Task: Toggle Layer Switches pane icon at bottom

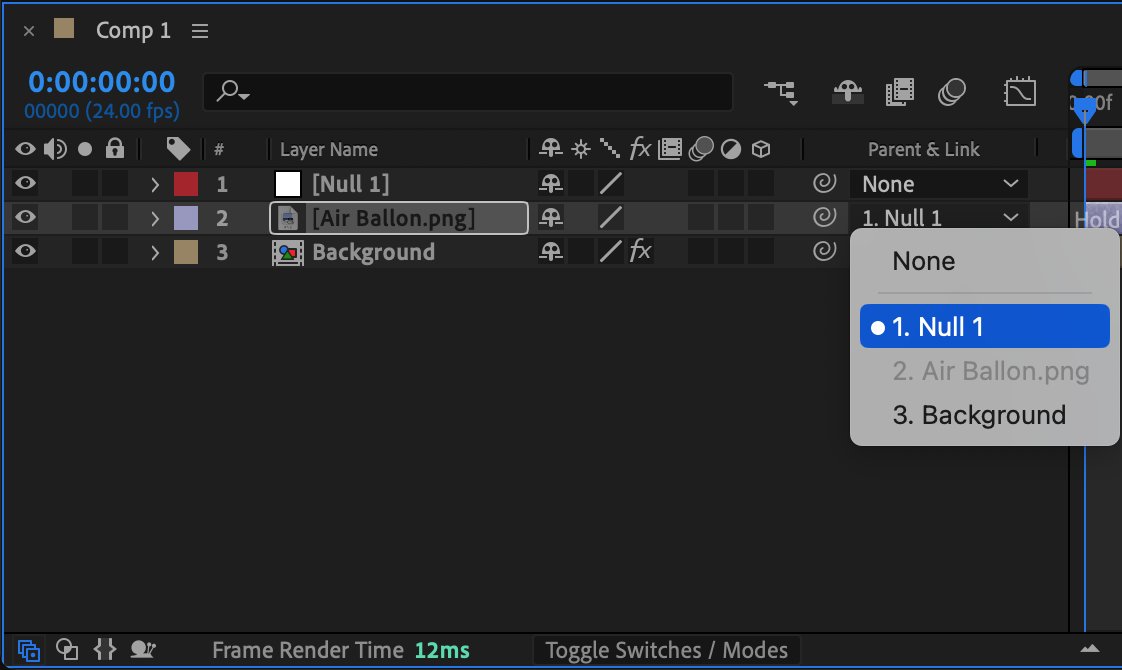Action: [x=29, y=650]
